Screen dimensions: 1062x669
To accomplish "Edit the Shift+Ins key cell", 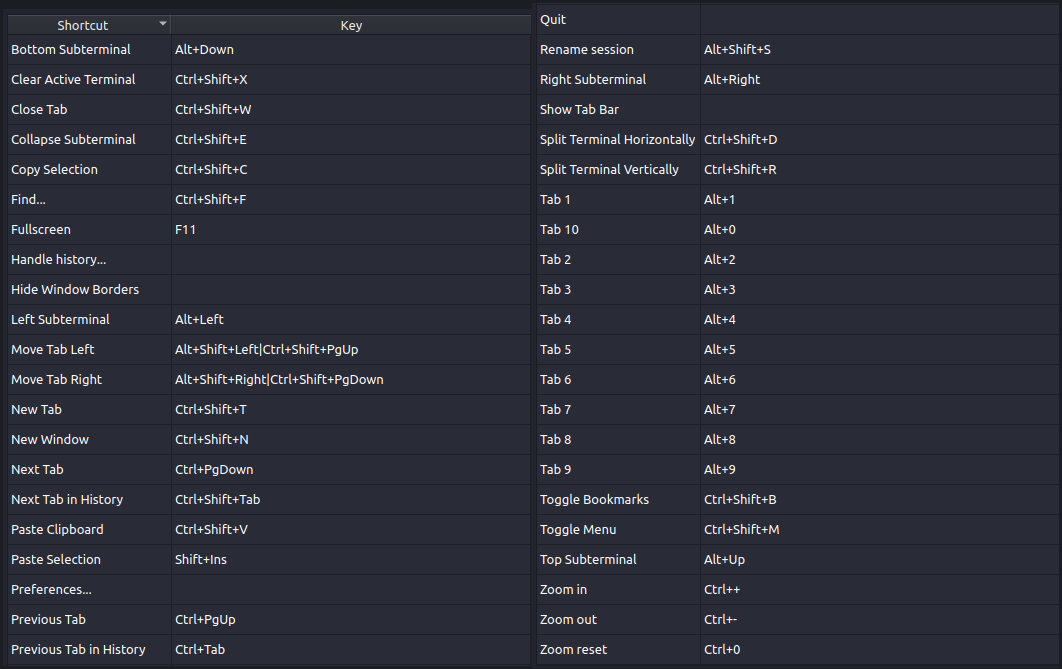I will tap(351, 559).
